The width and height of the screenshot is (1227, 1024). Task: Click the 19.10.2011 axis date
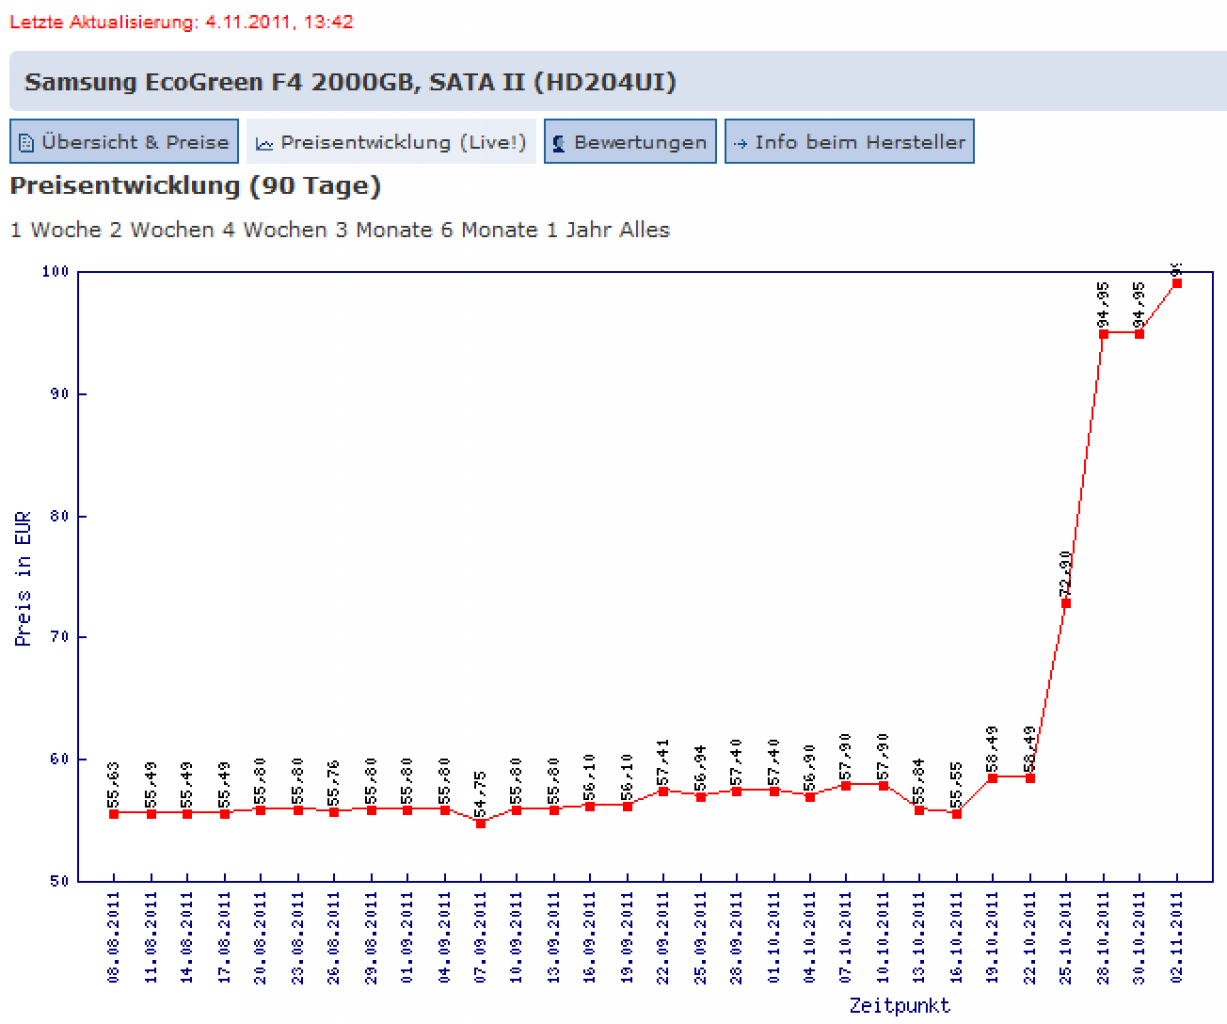point(993,938)
